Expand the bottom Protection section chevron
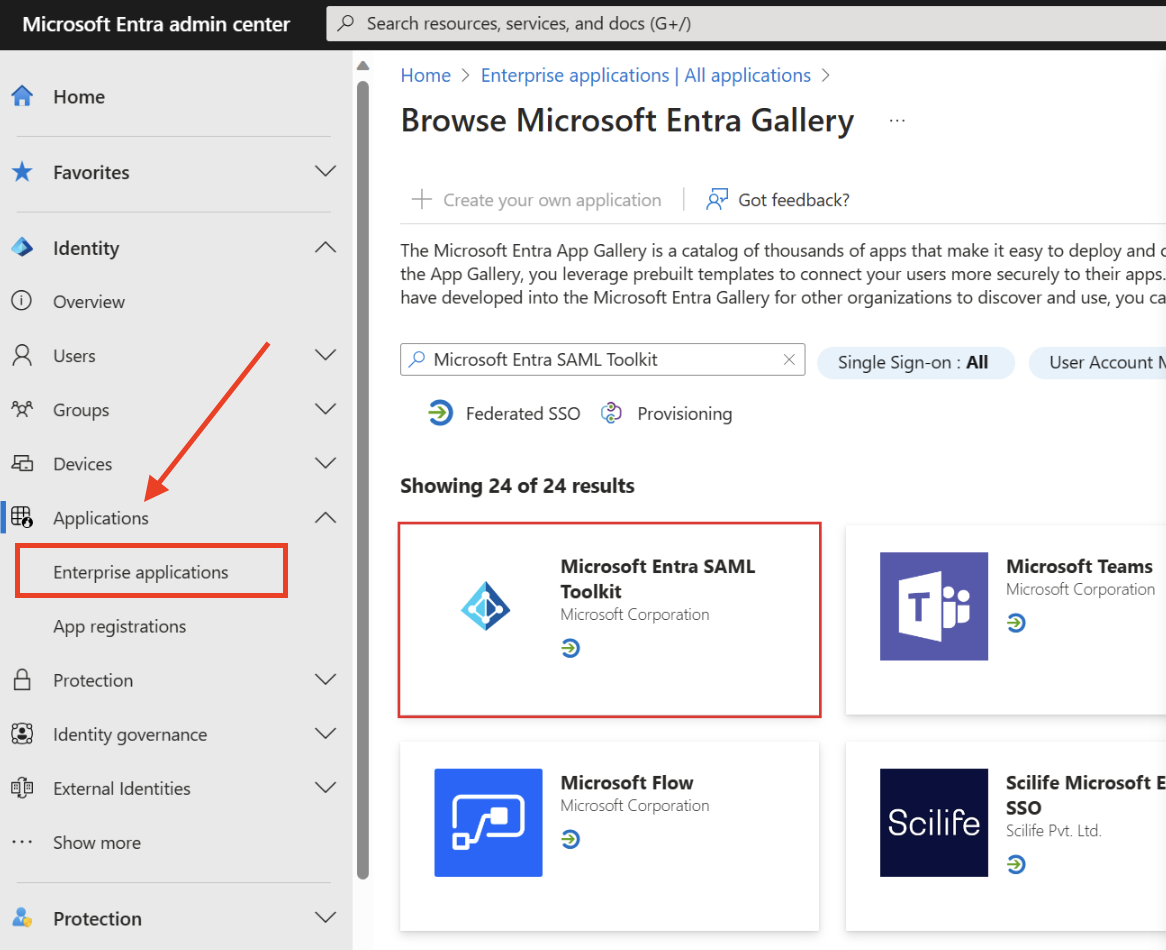1166x950 pixels. [325, 917]
